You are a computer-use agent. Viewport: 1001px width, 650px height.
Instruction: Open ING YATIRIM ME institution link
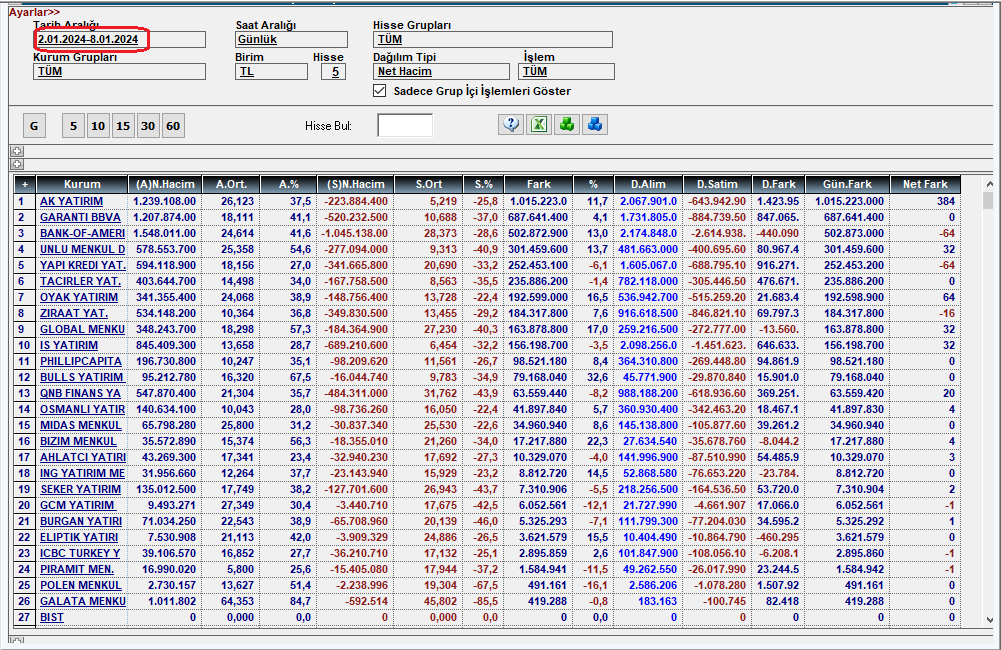click(x=82, y=473)
